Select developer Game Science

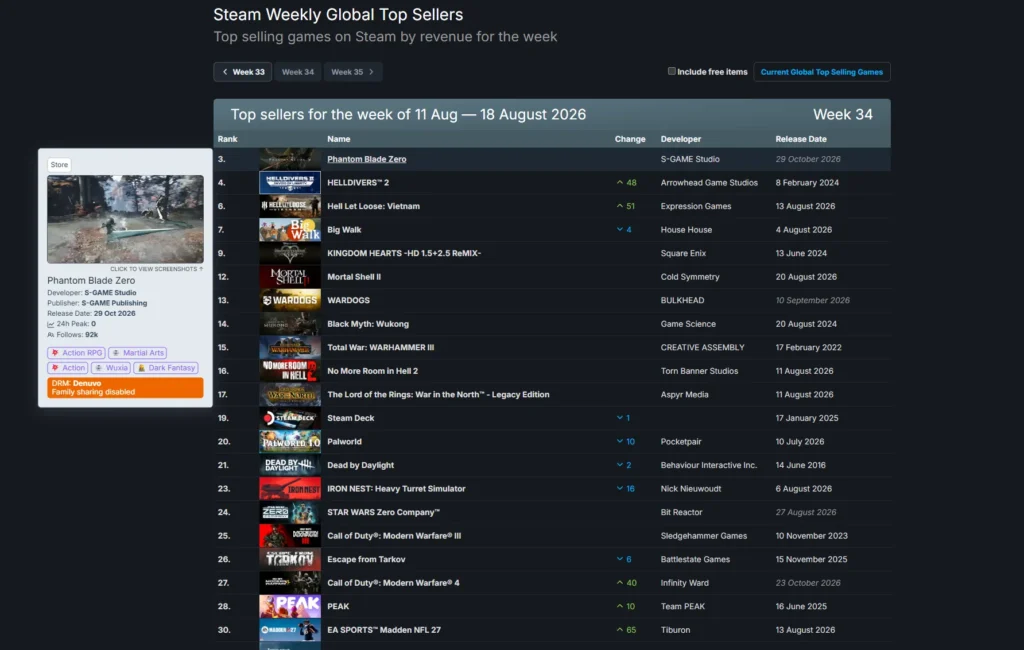click(688, 323)
